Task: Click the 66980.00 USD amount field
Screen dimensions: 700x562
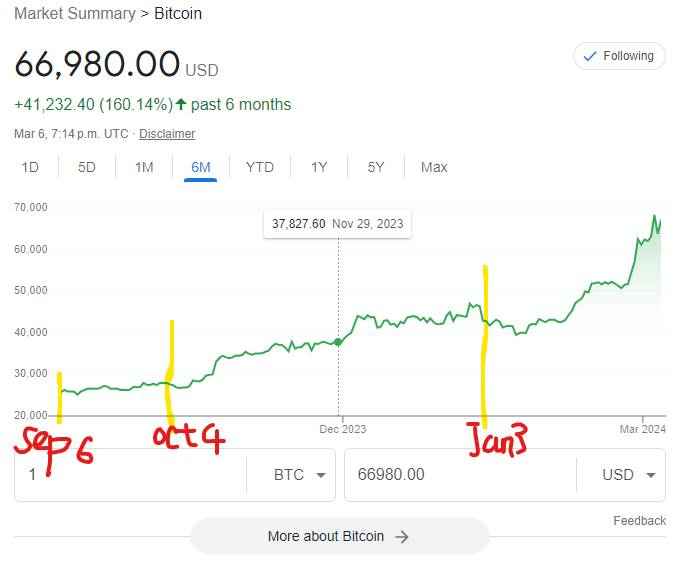Action: pos(460,475)
